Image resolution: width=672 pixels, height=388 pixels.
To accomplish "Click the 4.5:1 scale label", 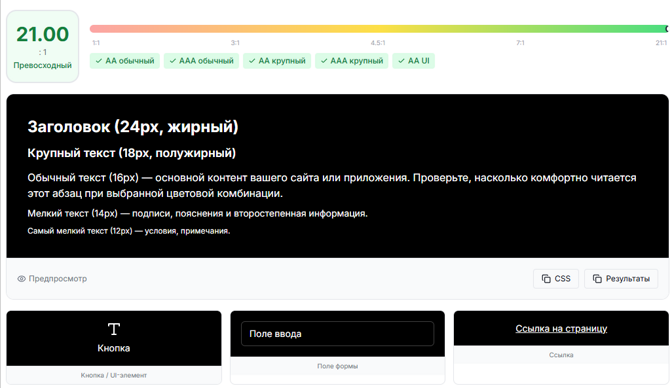I will pyautogui.click(x=378, y=43).
